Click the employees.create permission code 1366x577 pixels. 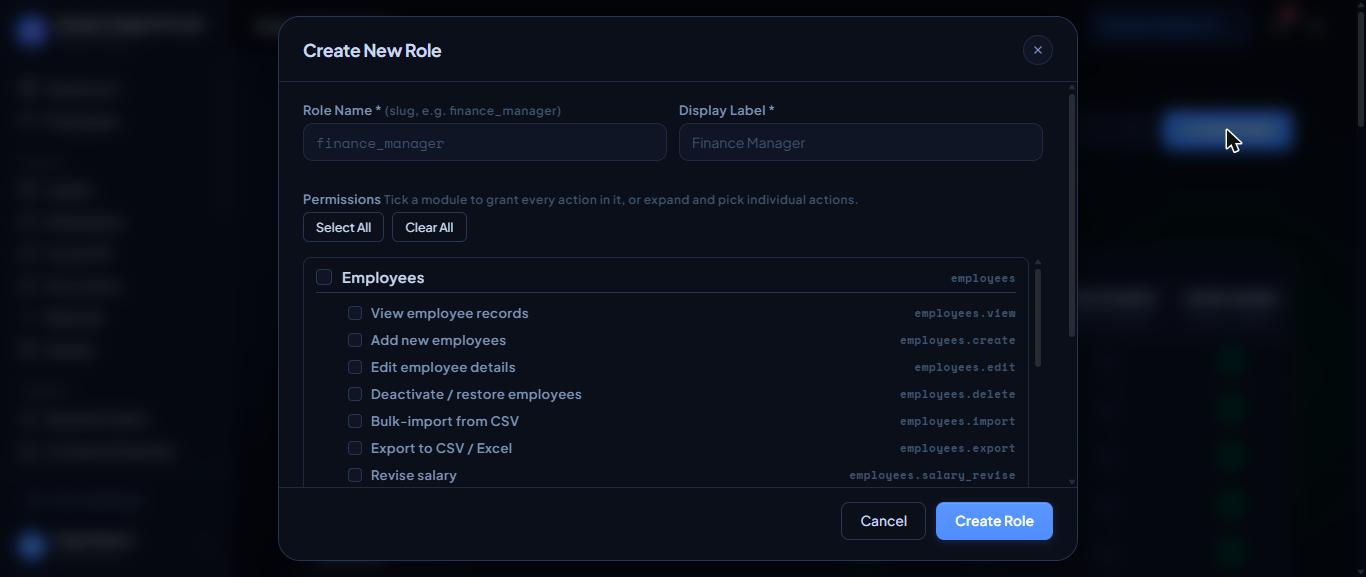tap(957, 340)
